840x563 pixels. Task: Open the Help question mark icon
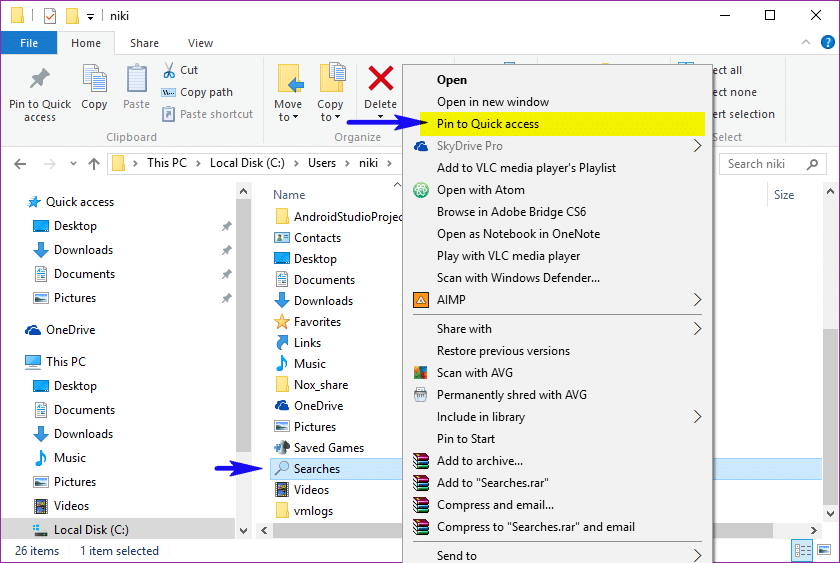[828, 42]
